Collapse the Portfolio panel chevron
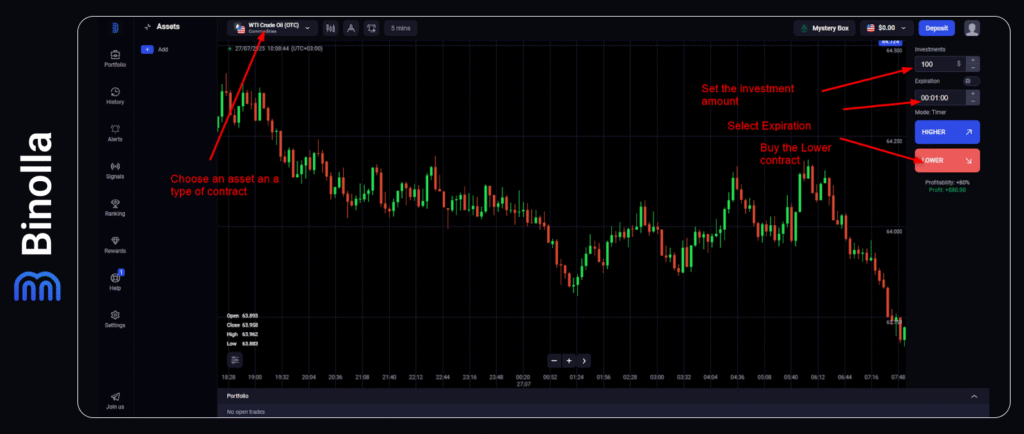 click(x=975, y=396)
